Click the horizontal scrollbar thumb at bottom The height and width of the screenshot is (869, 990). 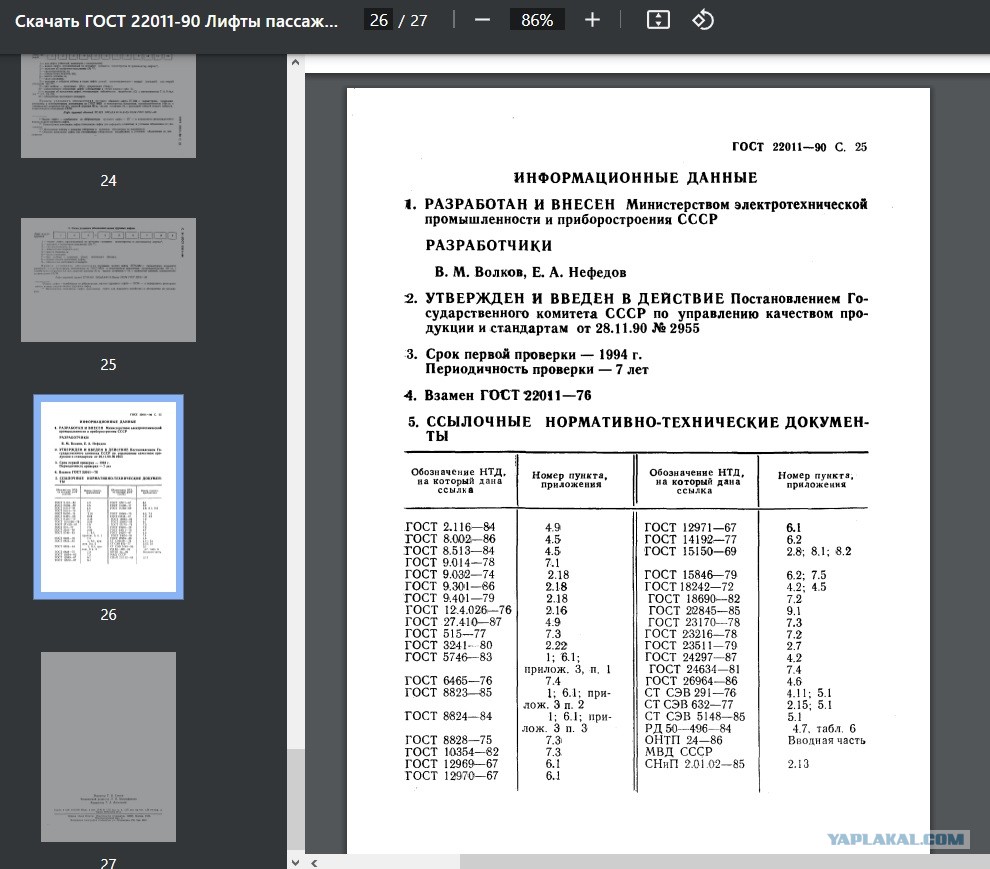pos(725,862)
